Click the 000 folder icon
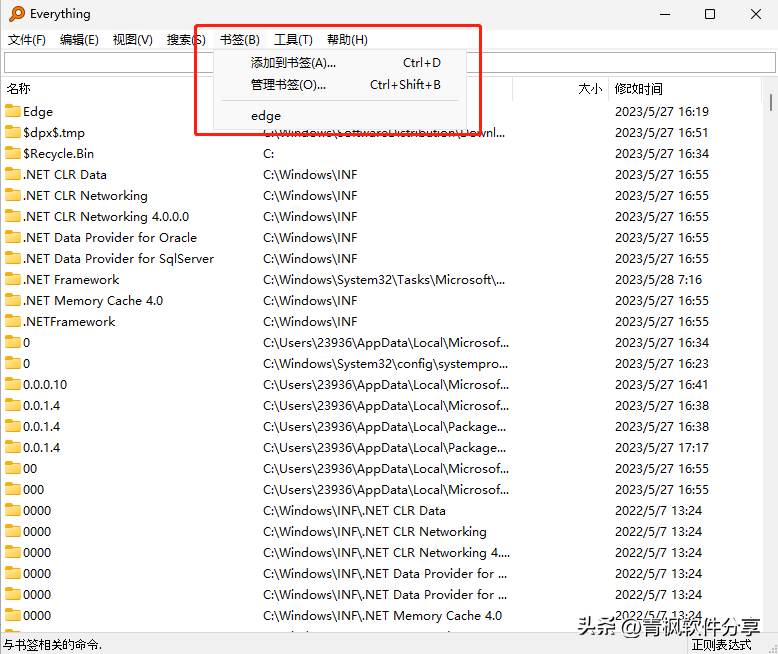 pos(13,489)
